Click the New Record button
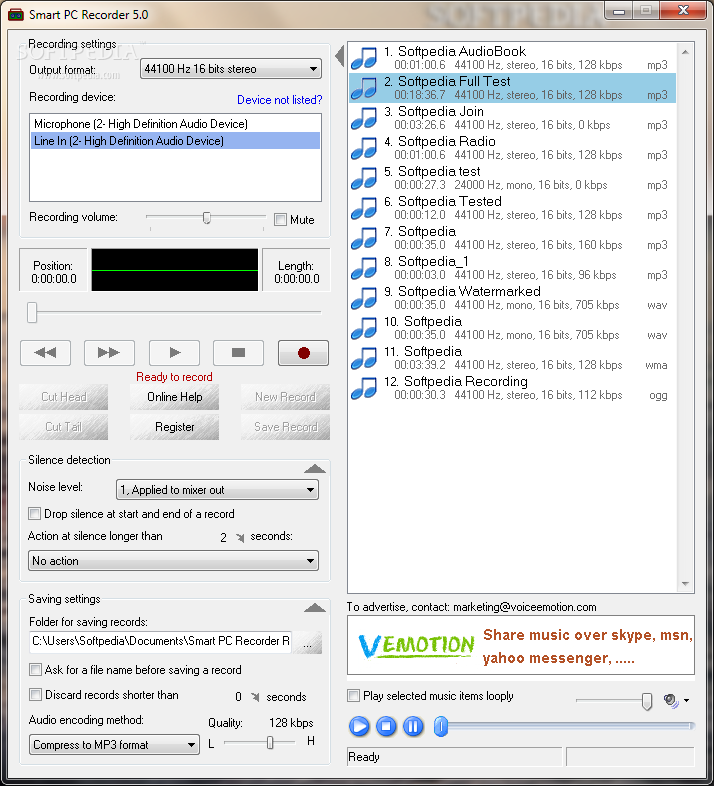 pyautogui.click(x=285, y=397)
